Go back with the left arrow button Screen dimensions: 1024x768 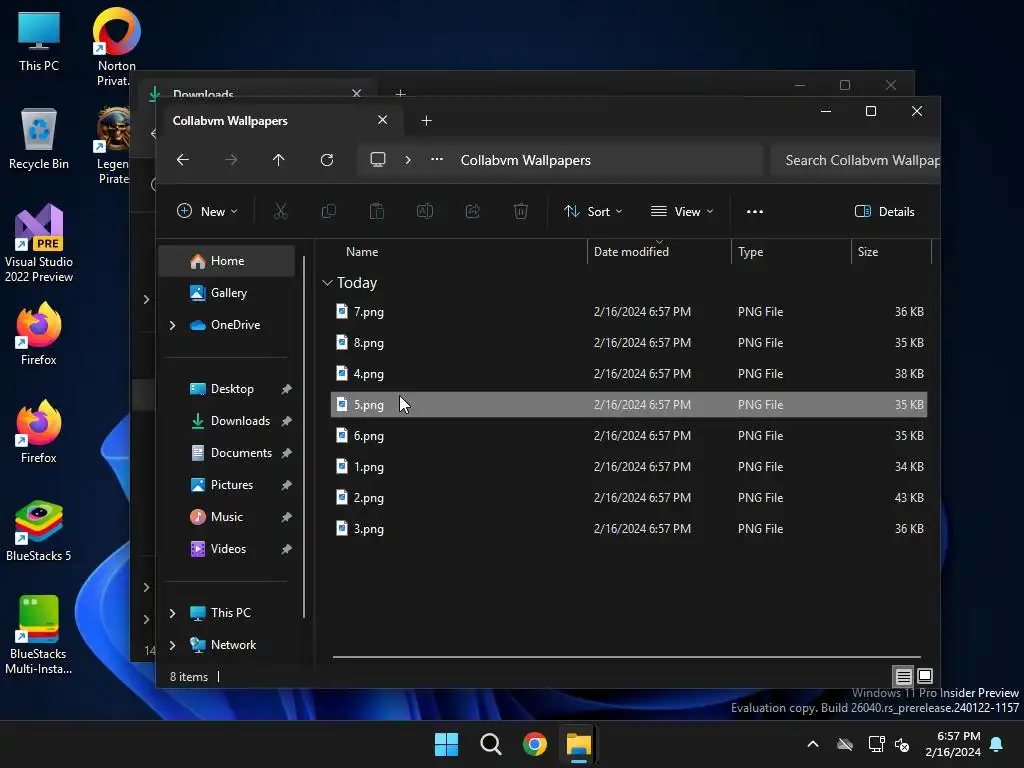point(183,160)
